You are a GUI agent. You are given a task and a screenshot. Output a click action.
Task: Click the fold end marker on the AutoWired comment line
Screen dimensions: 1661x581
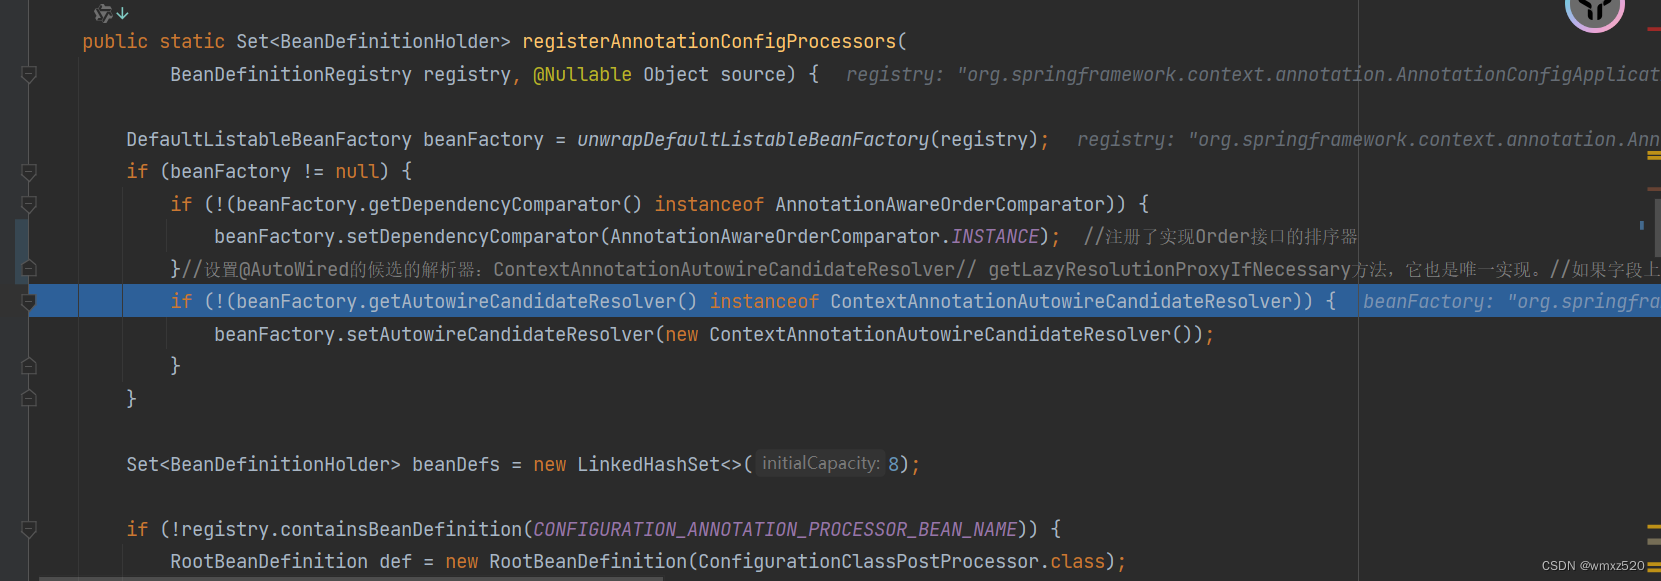point(29,268)
